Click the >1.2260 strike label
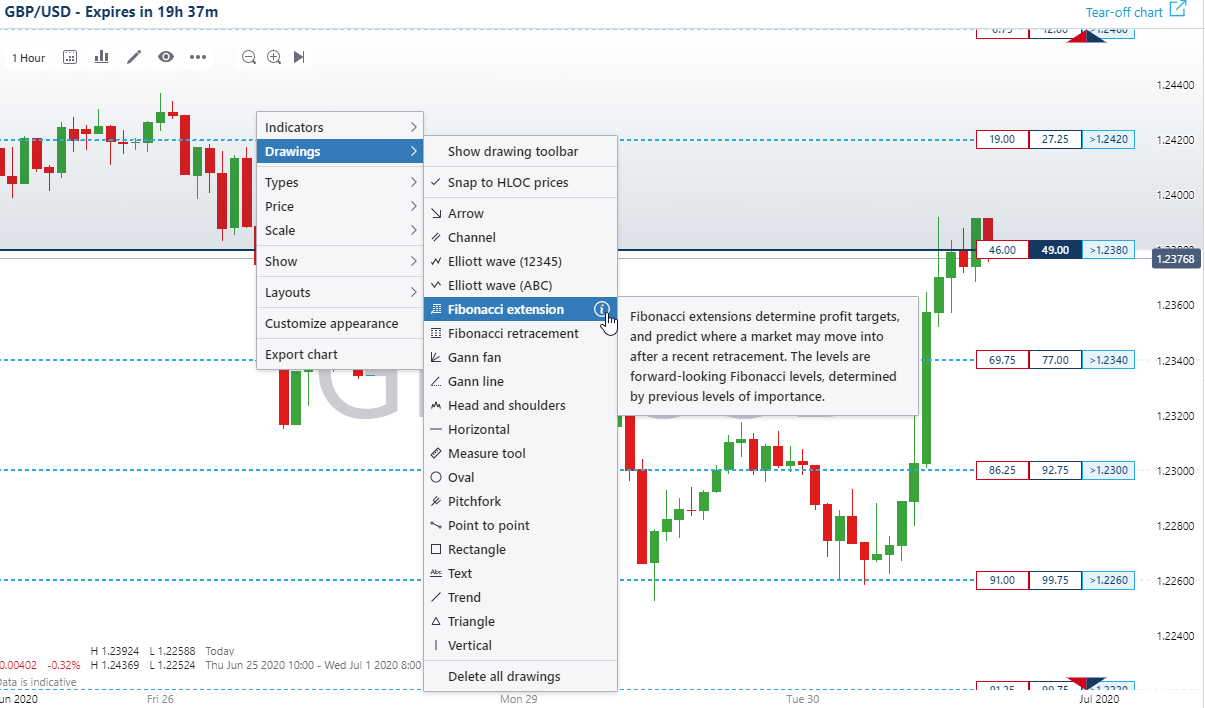Image resolution: width=1205 pixels, height=708 pixels. coord(1108,580)
